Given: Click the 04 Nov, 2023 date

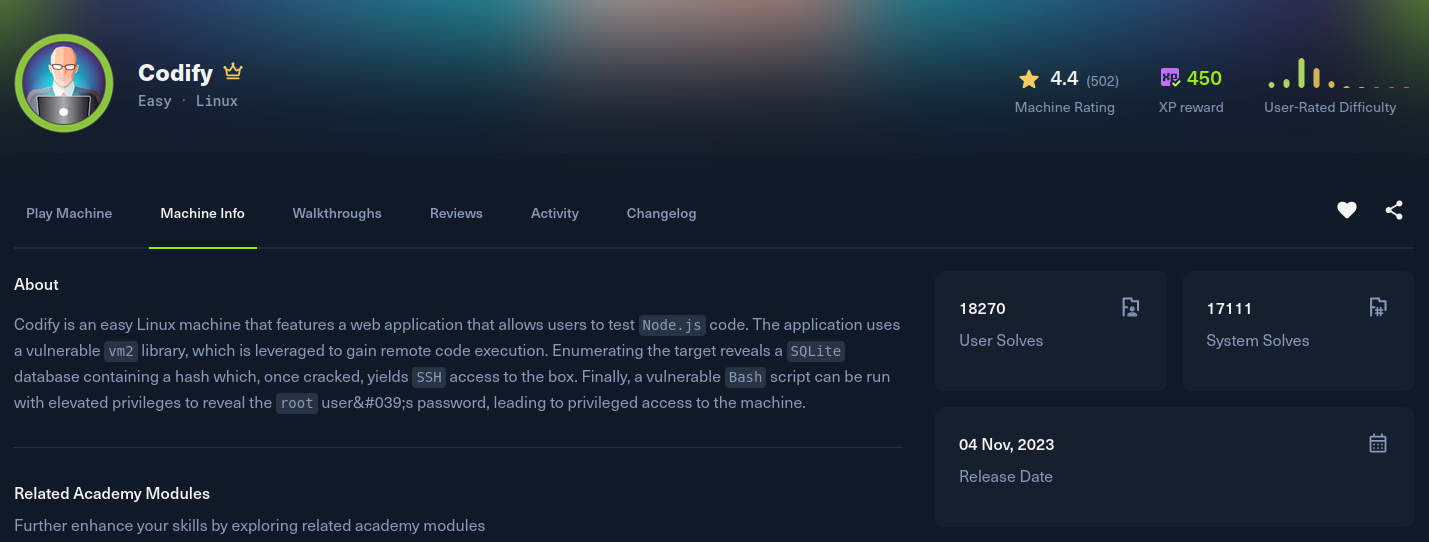Looking at the screenshot, I should click(x=1007, y=444).
